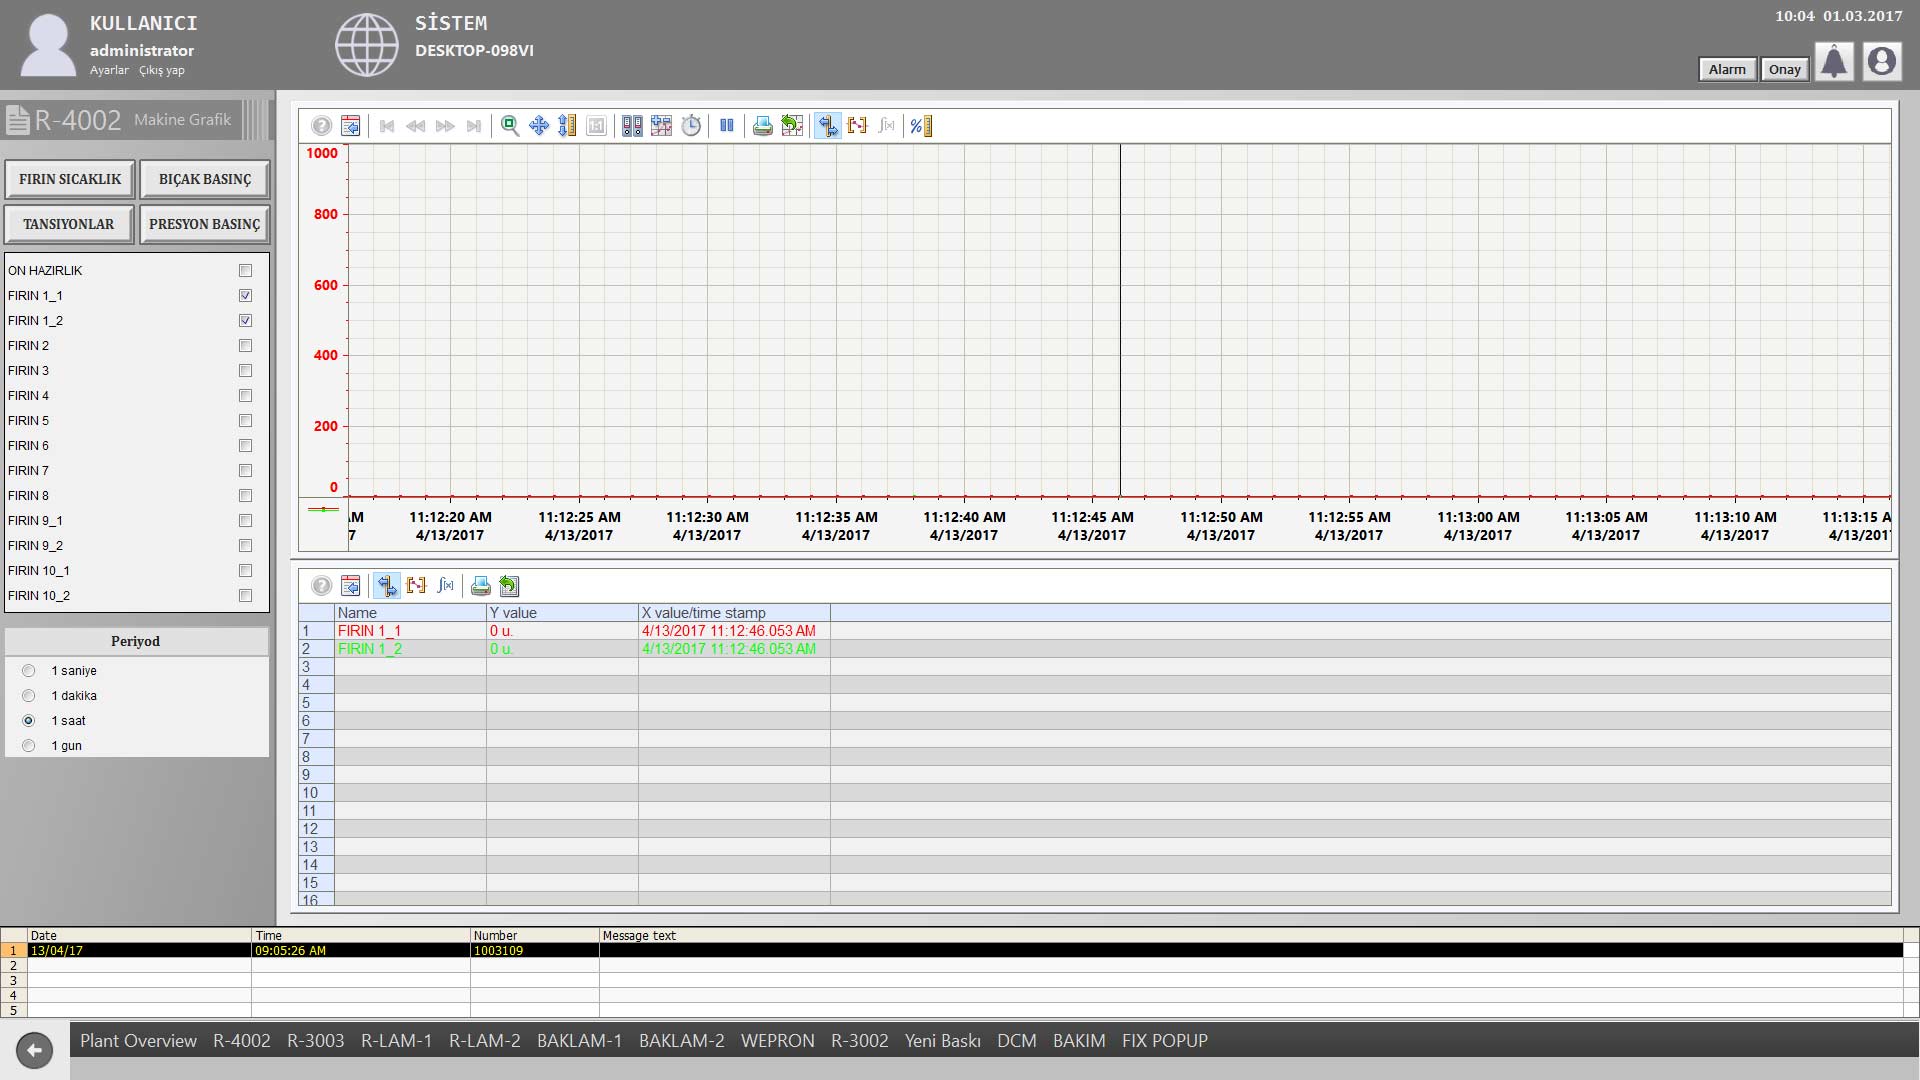Screen dimensions: 1920x1080
Task: Enable the ON HAZIRLIK checkbox
Action: 245,271
